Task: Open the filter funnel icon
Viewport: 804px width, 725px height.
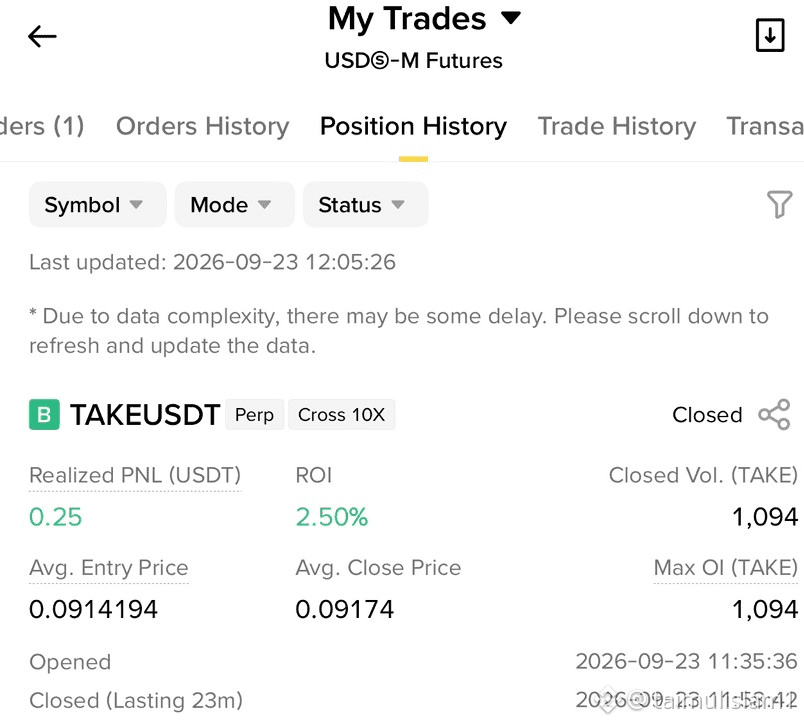Action: (x=779, y=204)
